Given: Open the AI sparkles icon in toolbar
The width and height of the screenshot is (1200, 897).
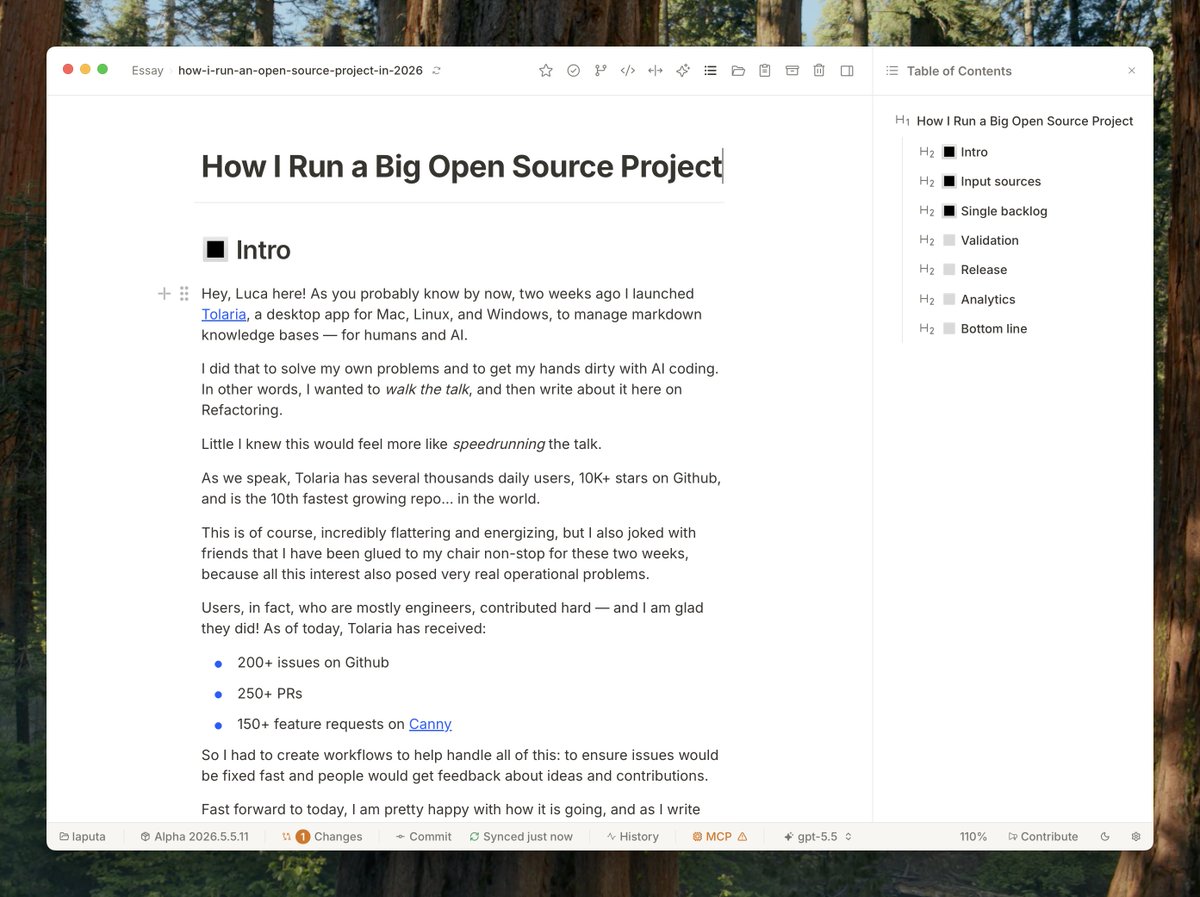Looking at the screenshot, I should 683,71.
